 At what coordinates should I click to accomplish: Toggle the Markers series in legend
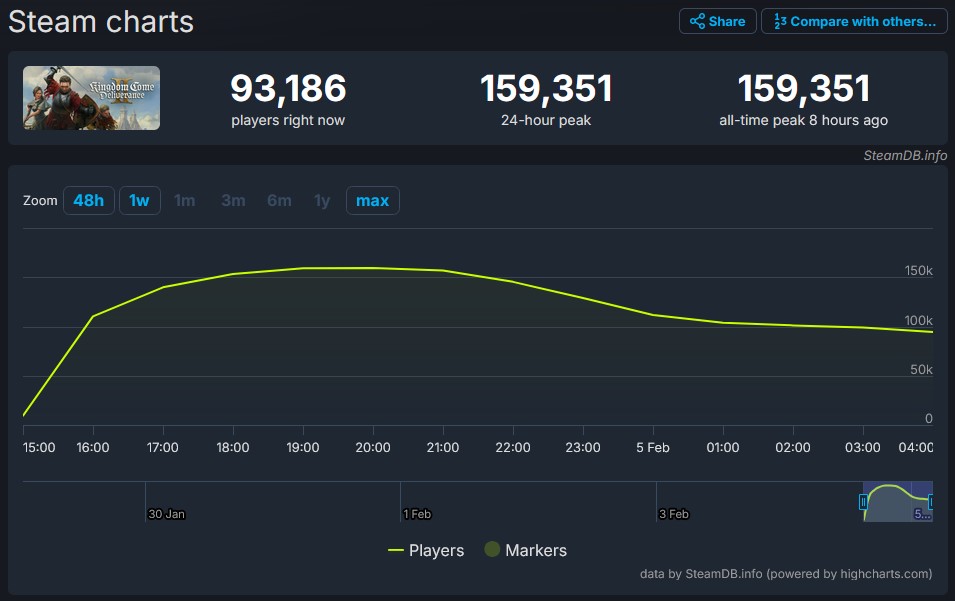click(526, 550)
